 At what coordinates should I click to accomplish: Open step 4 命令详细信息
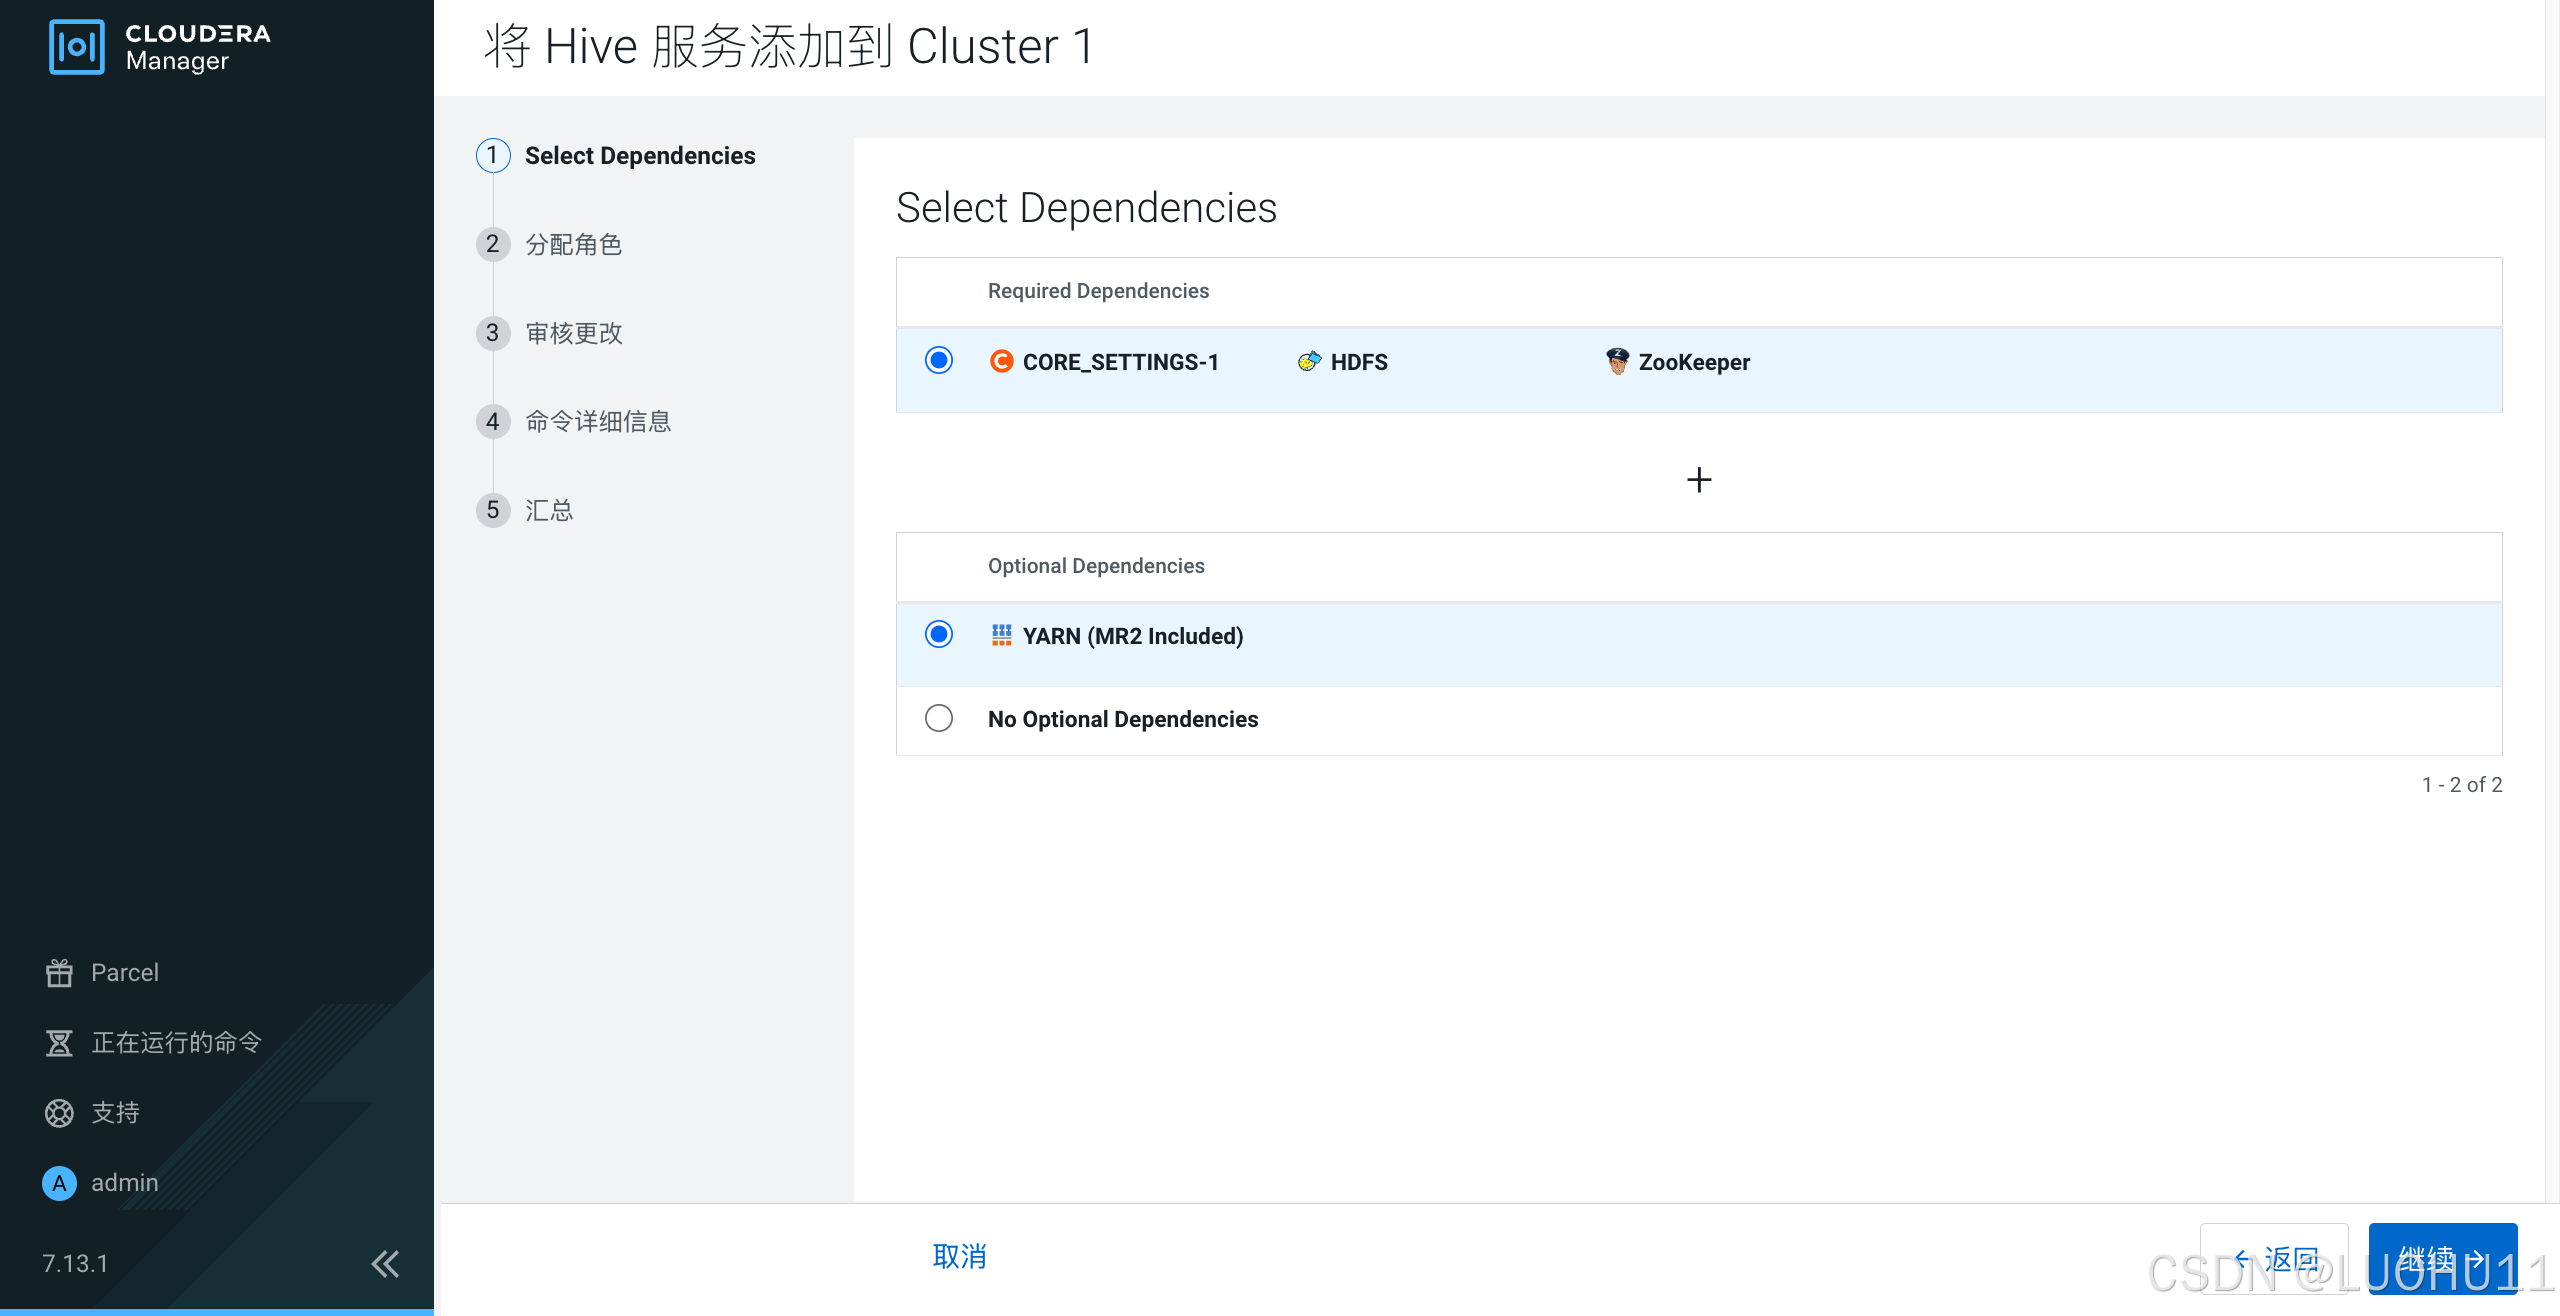click(597, 421)
